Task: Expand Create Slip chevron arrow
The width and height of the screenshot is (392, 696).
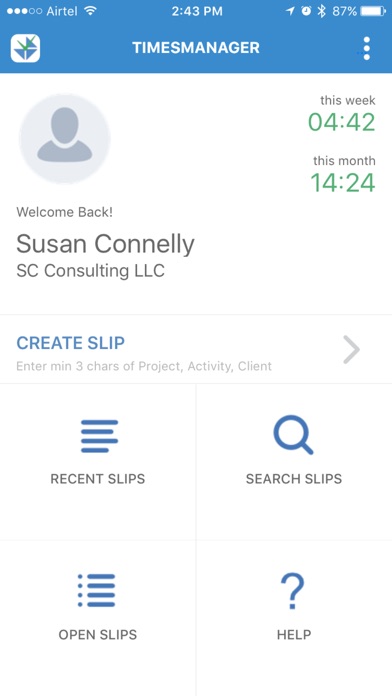Action: pos(352,350)
